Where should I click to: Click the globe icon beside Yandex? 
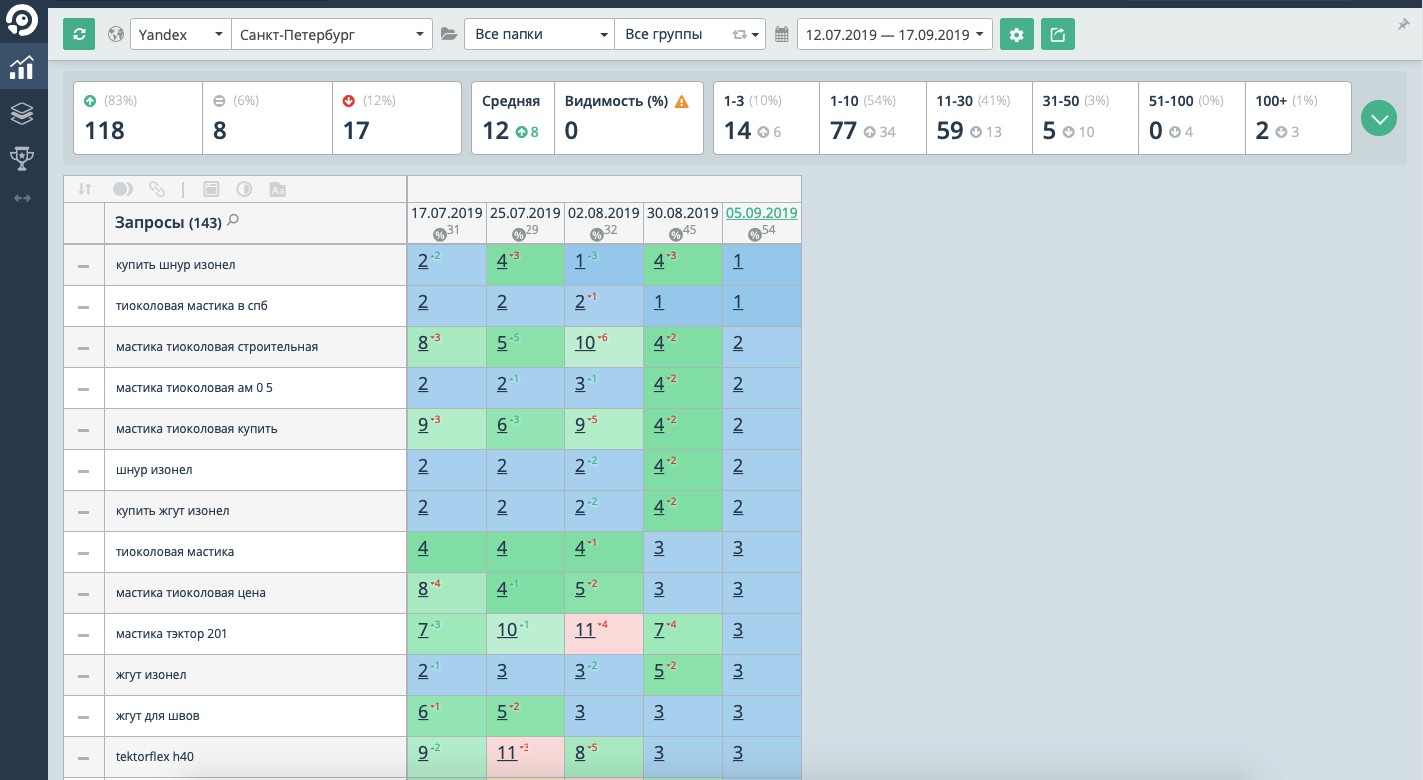(x=116, y=34)
